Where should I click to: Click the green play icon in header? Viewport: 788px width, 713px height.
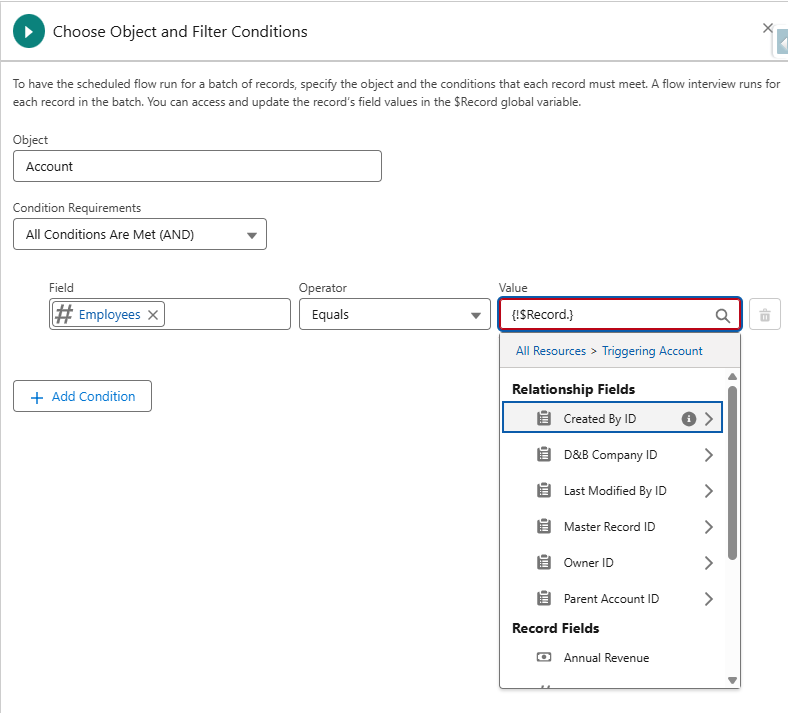29,32
